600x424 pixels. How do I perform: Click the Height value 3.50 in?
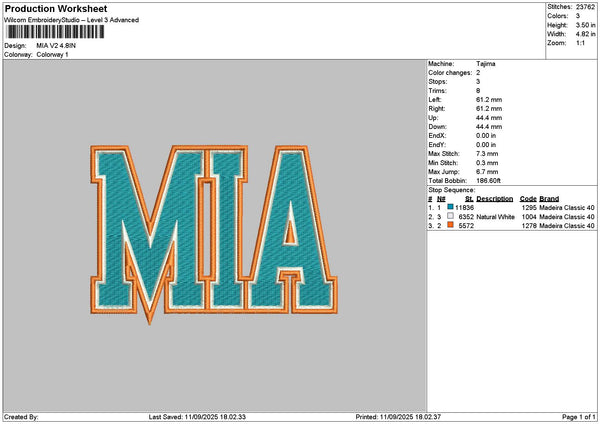pyautogui.click(x=585, y=25)
